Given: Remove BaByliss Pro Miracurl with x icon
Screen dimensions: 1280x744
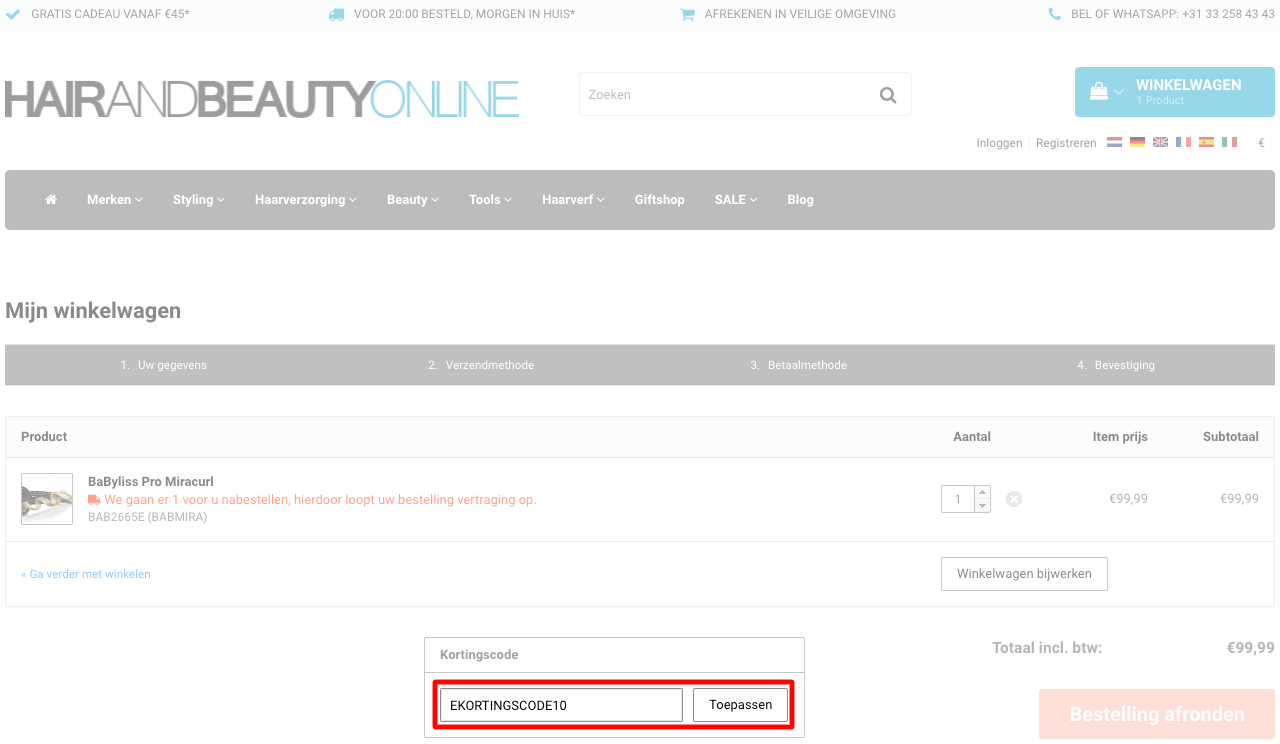Looking at the screenshot, I should [x=1014, y=498].
